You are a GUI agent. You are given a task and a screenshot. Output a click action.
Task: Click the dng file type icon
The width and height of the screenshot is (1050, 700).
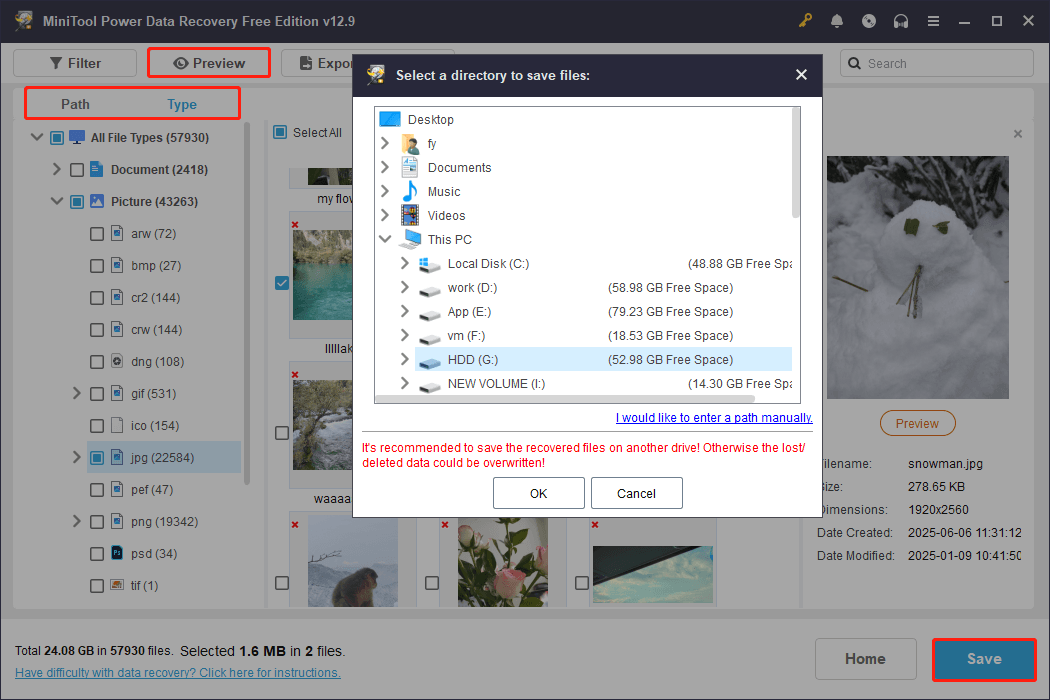[117, 361]
